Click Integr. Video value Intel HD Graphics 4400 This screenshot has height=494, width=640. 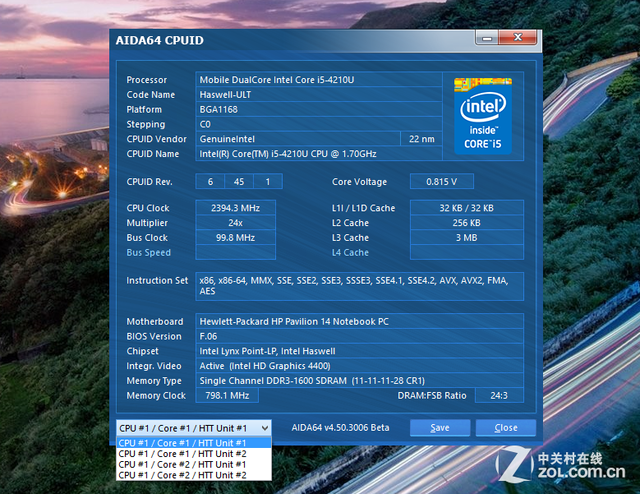tap(360, 365)
